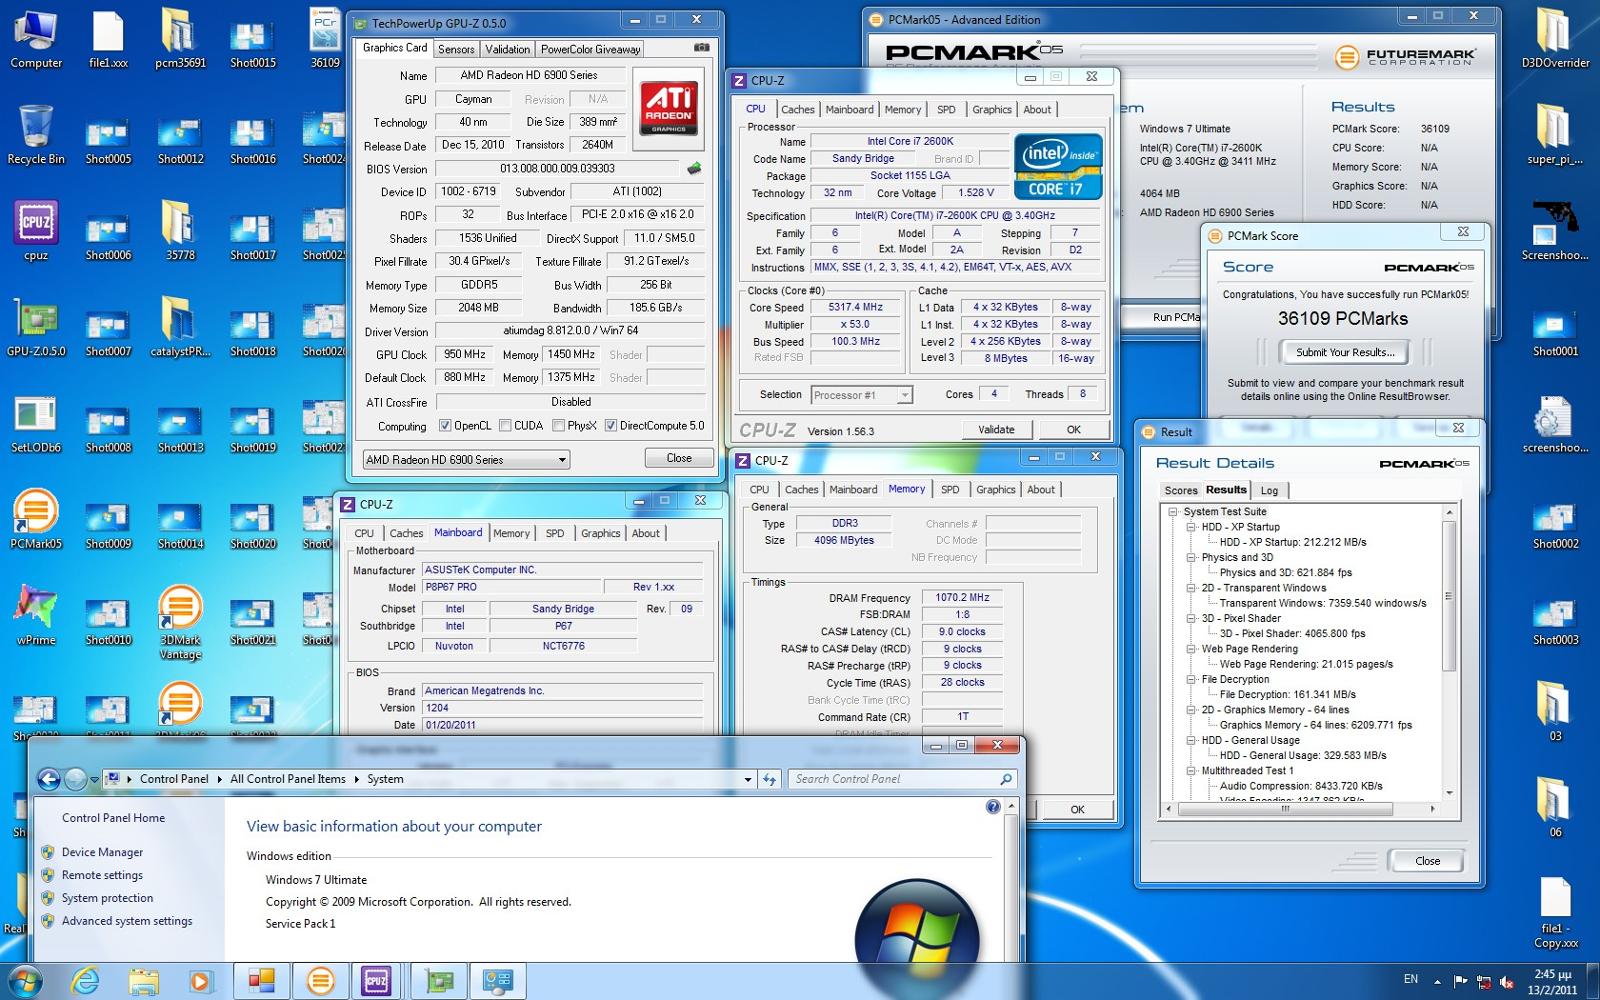The image size is (1600, 1000).
Task: Switch to the Sensors tab in GPU-Z
Action: 456,49
